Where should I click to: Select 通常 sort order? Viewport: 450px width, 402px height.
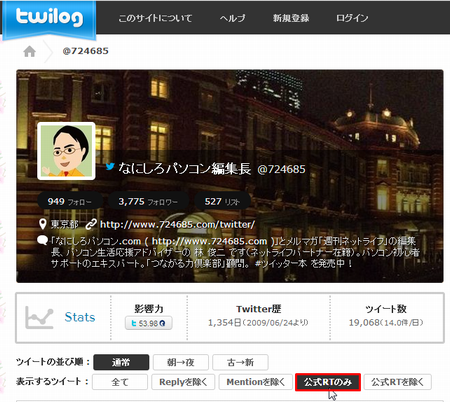[x=121, y=362]
